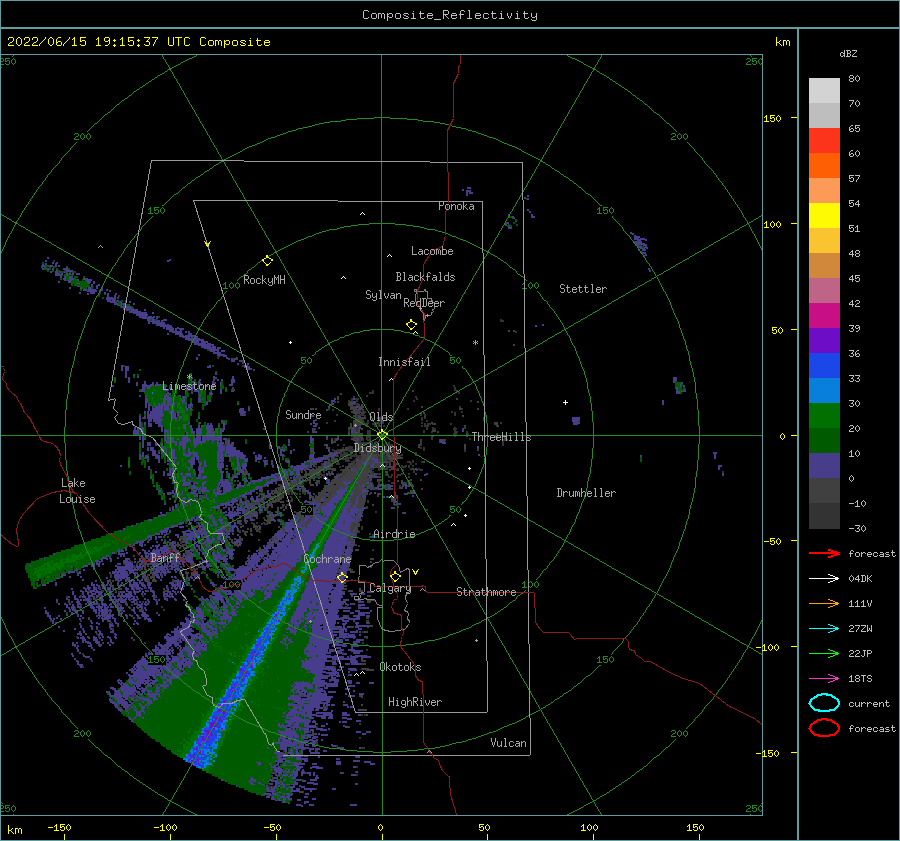The width and height of the screenshot is (900, 841).
Task: Click the cyan current ellipse in legend
Action: pos(824,703)
